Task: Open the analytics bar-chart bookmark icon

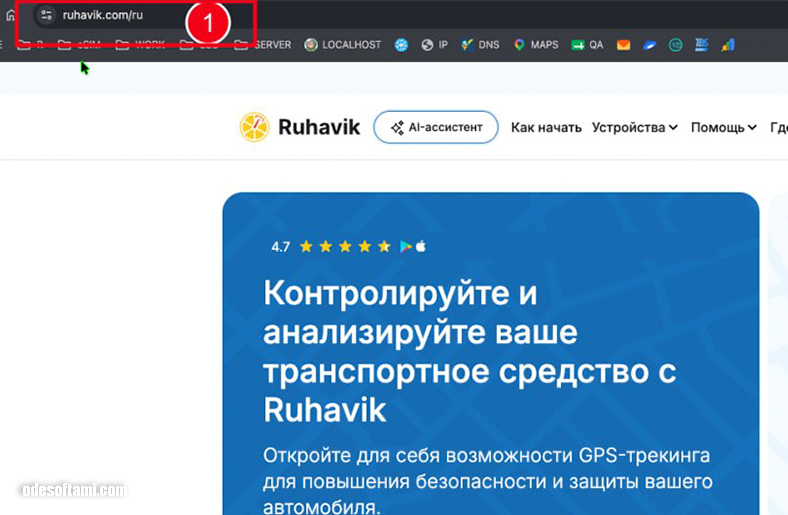Action: coord(728,45)
